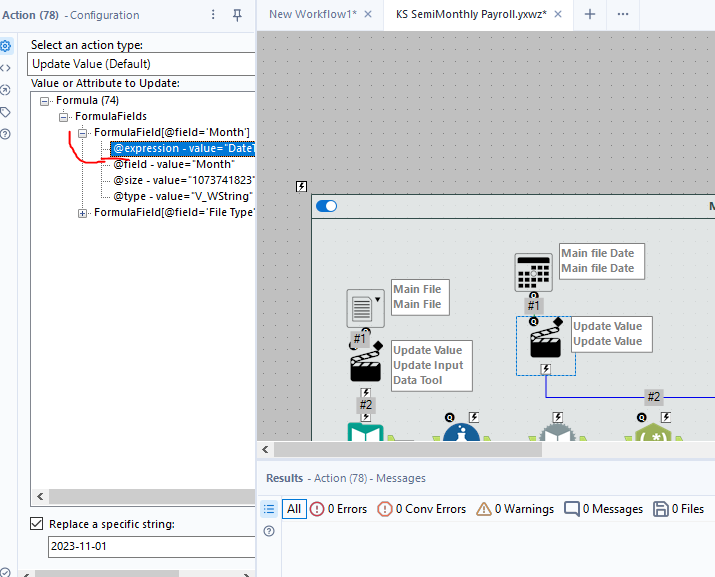
Task: Uncheck Replace a specific string checkbox
Action: [37, 524]
